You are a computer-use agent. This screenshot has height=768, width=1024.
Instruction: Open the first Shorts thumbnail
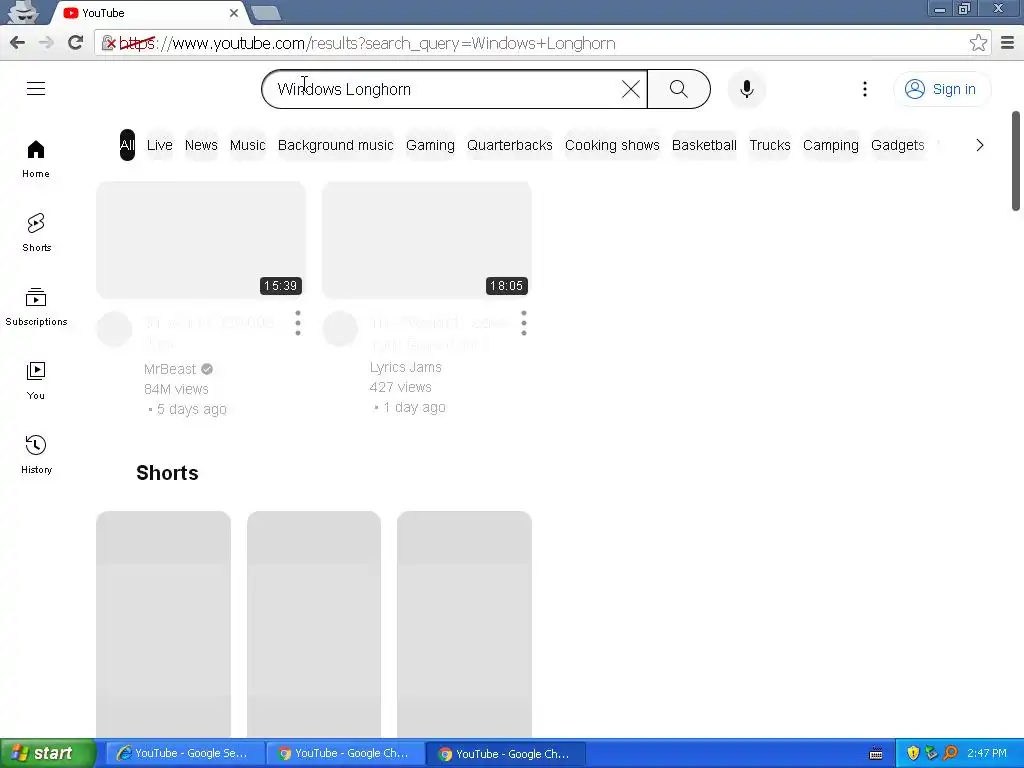[x=163, y=624]
